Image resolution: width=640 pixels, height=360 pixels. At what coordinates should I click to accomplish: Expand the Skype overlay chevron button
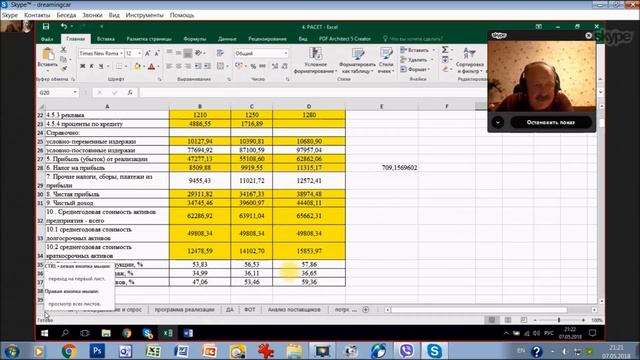click(498, 122)
